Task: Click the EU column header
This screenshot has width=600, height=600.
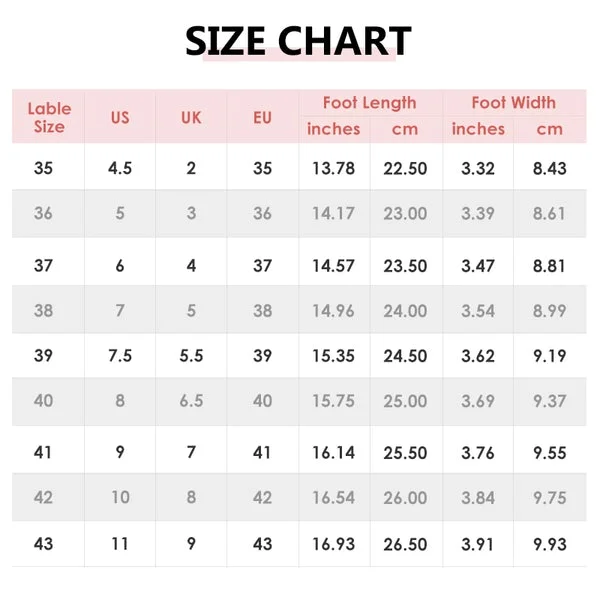Action: coord(262,118)
